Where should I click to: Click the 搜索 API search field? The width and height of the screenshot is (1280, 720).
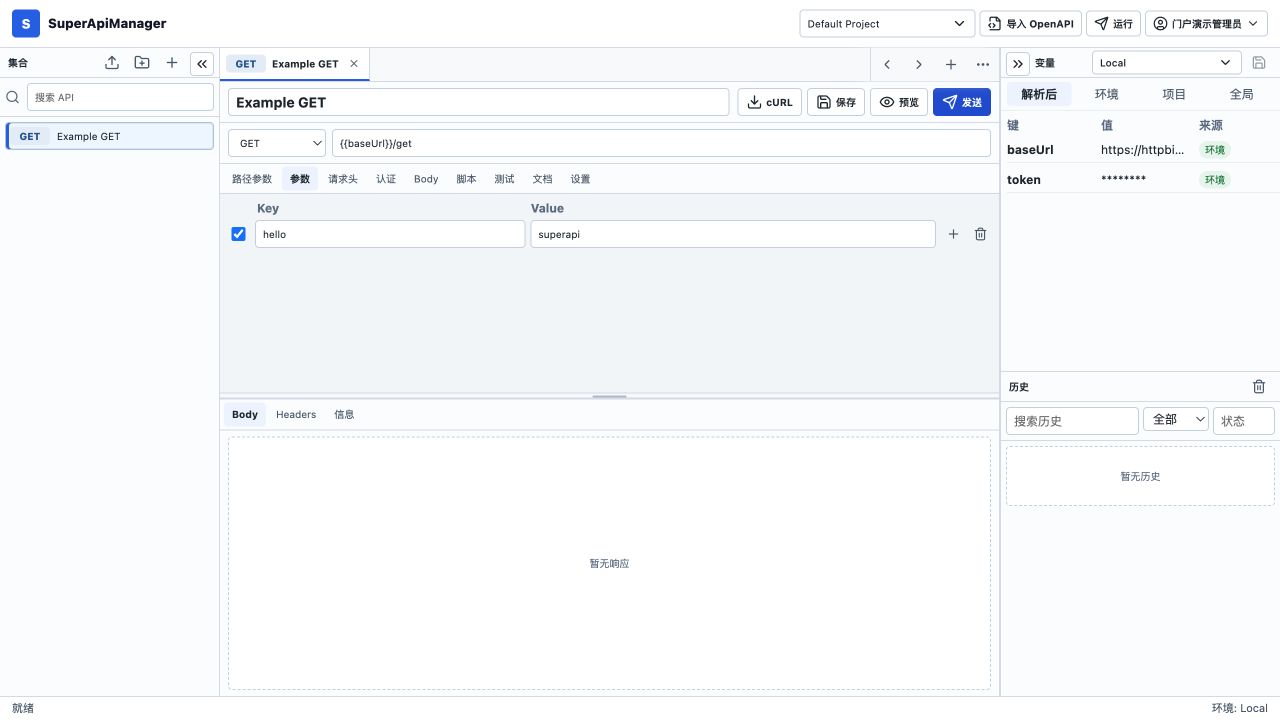point(120,97)
